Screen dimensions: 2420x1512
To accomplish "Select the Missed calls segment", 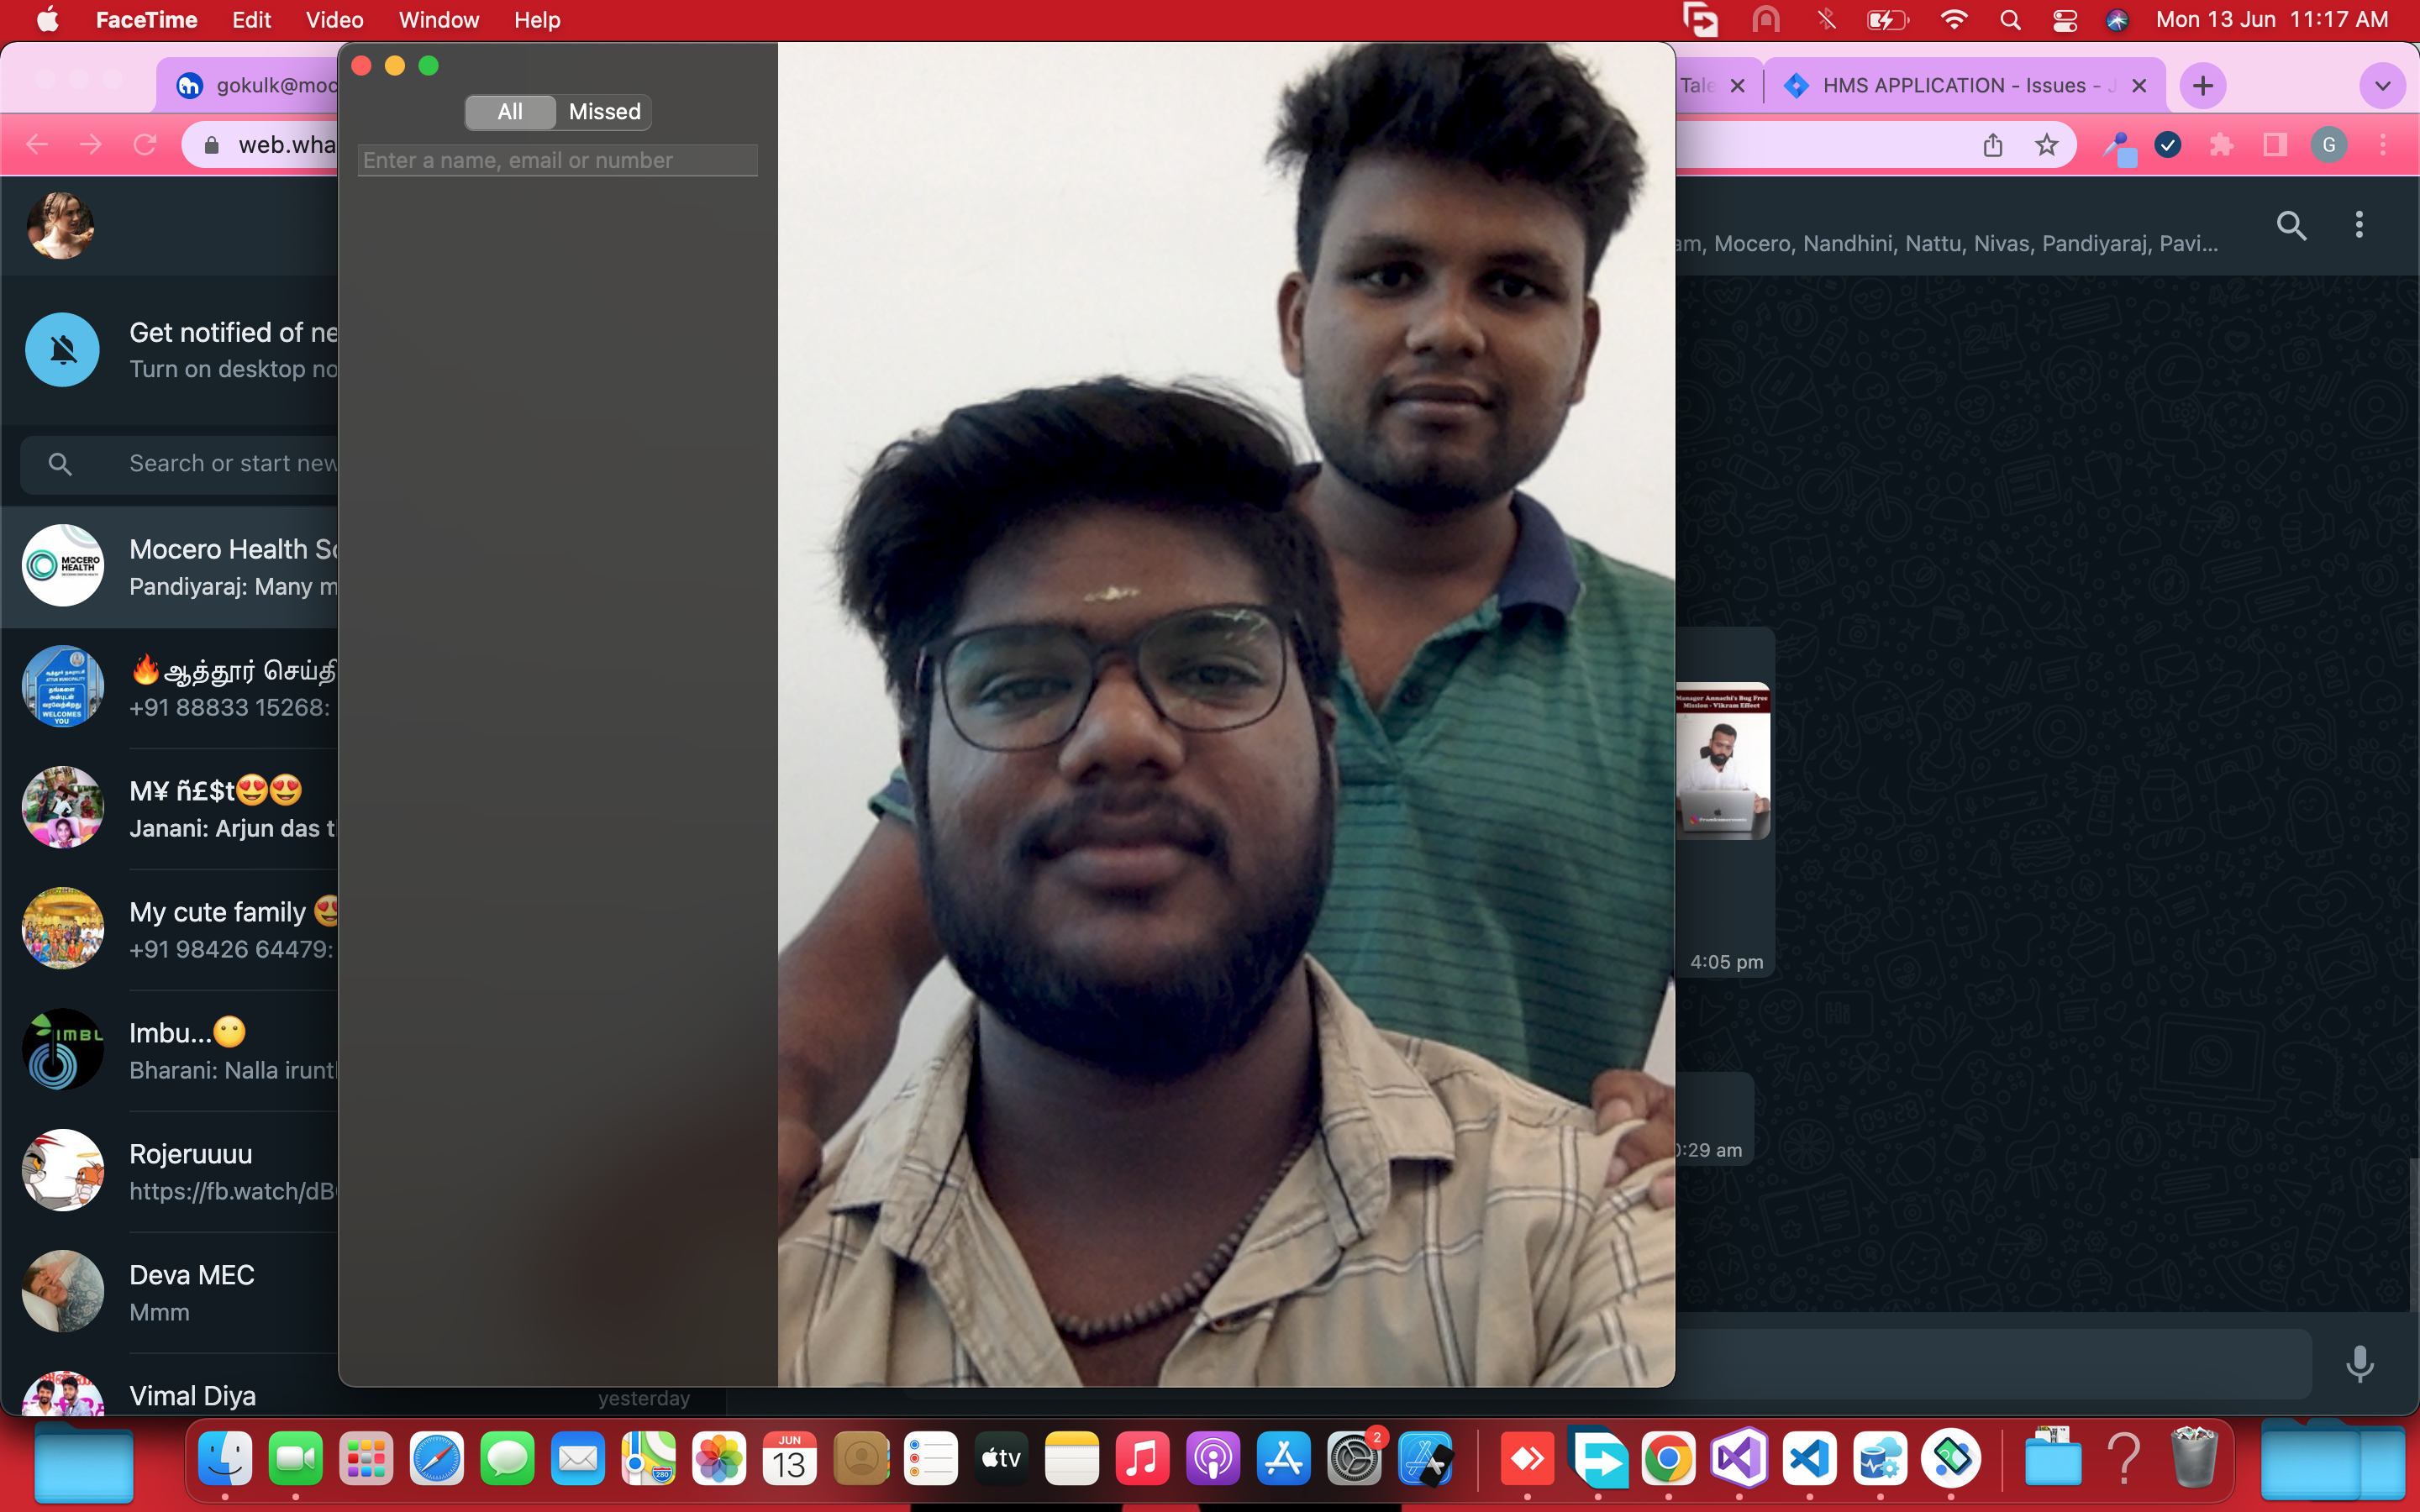I will (x=604, y=112).
